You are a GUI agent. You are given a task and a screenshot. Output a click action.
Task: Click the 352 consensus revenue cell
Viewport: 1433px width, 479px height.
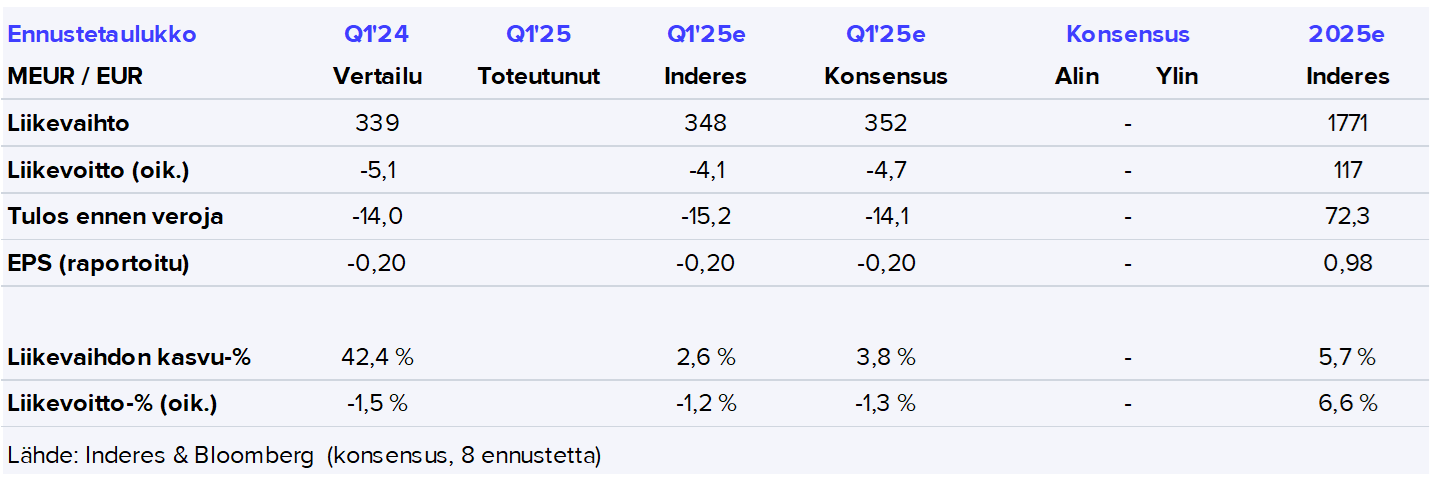click(x=886, y=124)
